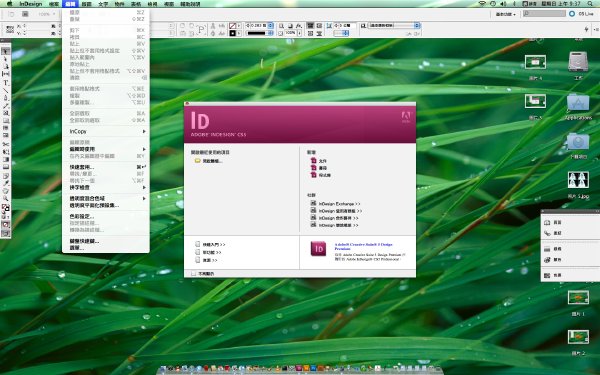The width and height of the screenshot is (600, 375).
Task: Select the Line tool in the toolbox
Action: click(6, 91)
